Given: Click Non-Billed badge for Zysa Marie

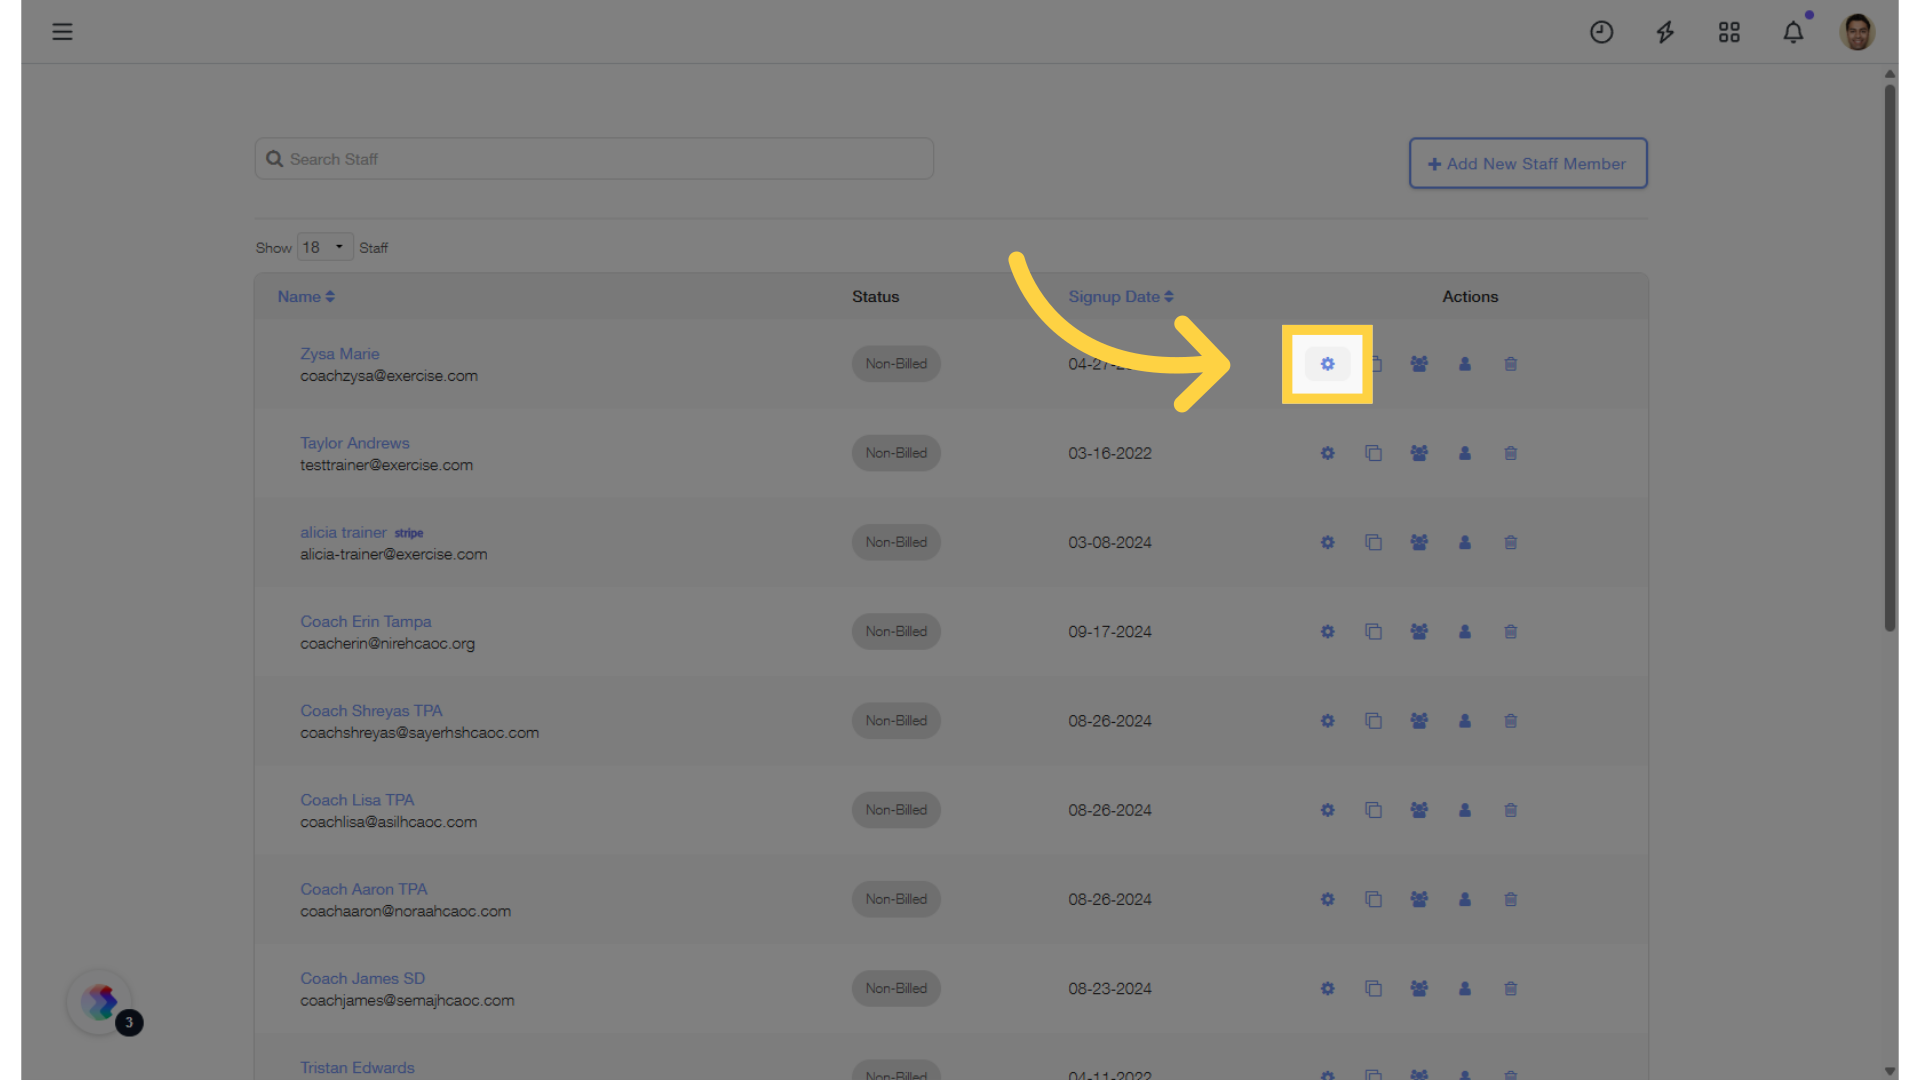Looking at the screenshot, I should coord(896,364).
